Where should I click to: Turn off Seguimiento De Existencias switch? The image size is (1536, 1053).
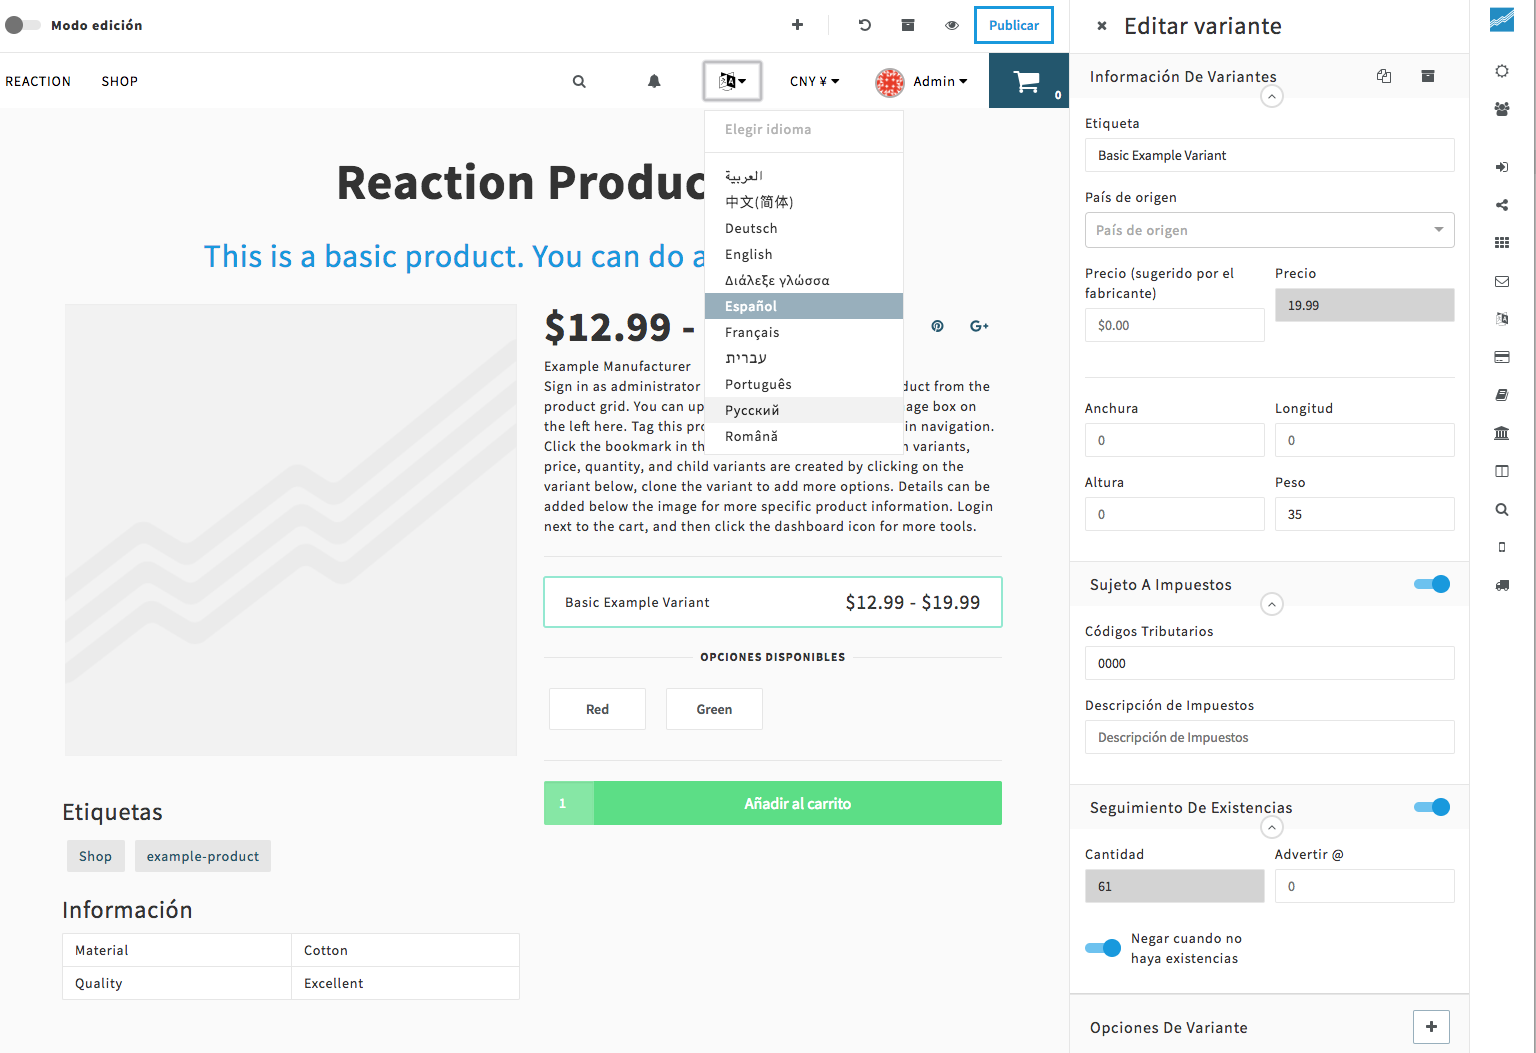click(x=1432, y=807)
